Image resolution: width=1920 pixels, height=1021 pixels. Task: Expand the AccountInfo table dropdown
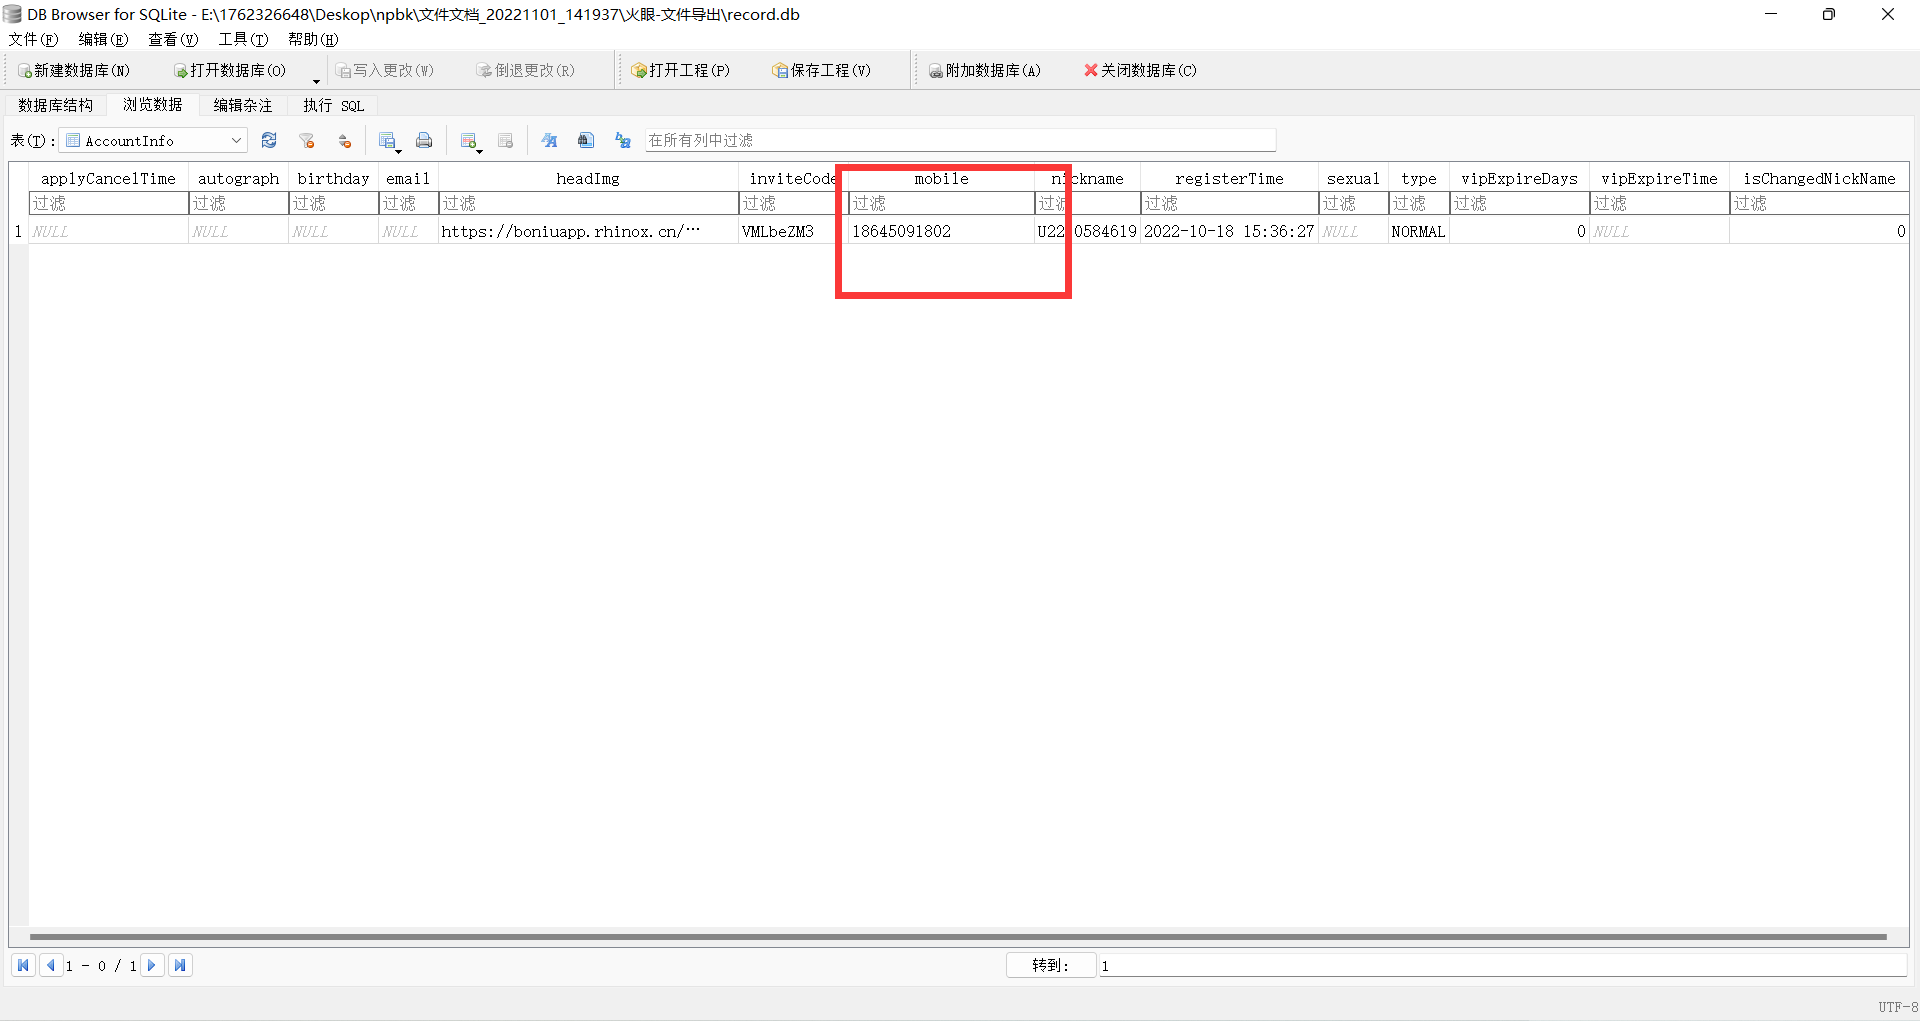point(236,141)
